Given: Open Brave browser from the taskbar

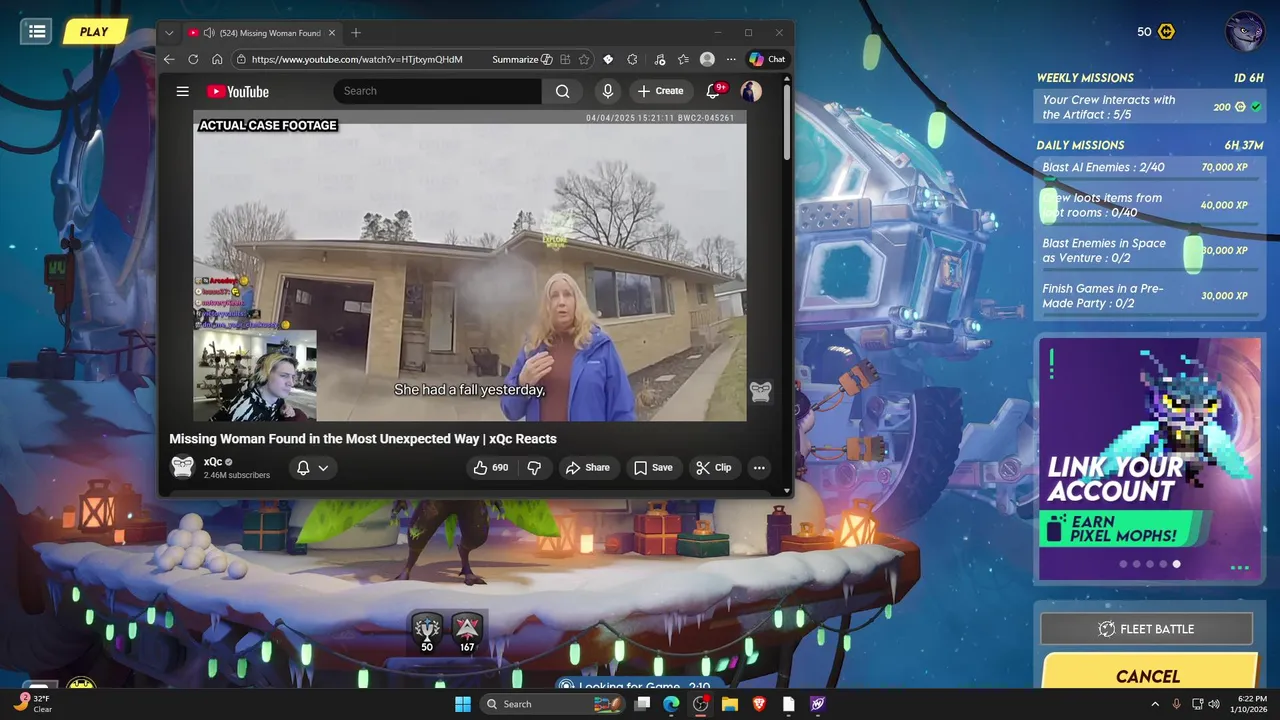Looking at the screenshot, I should pos(759,704).
